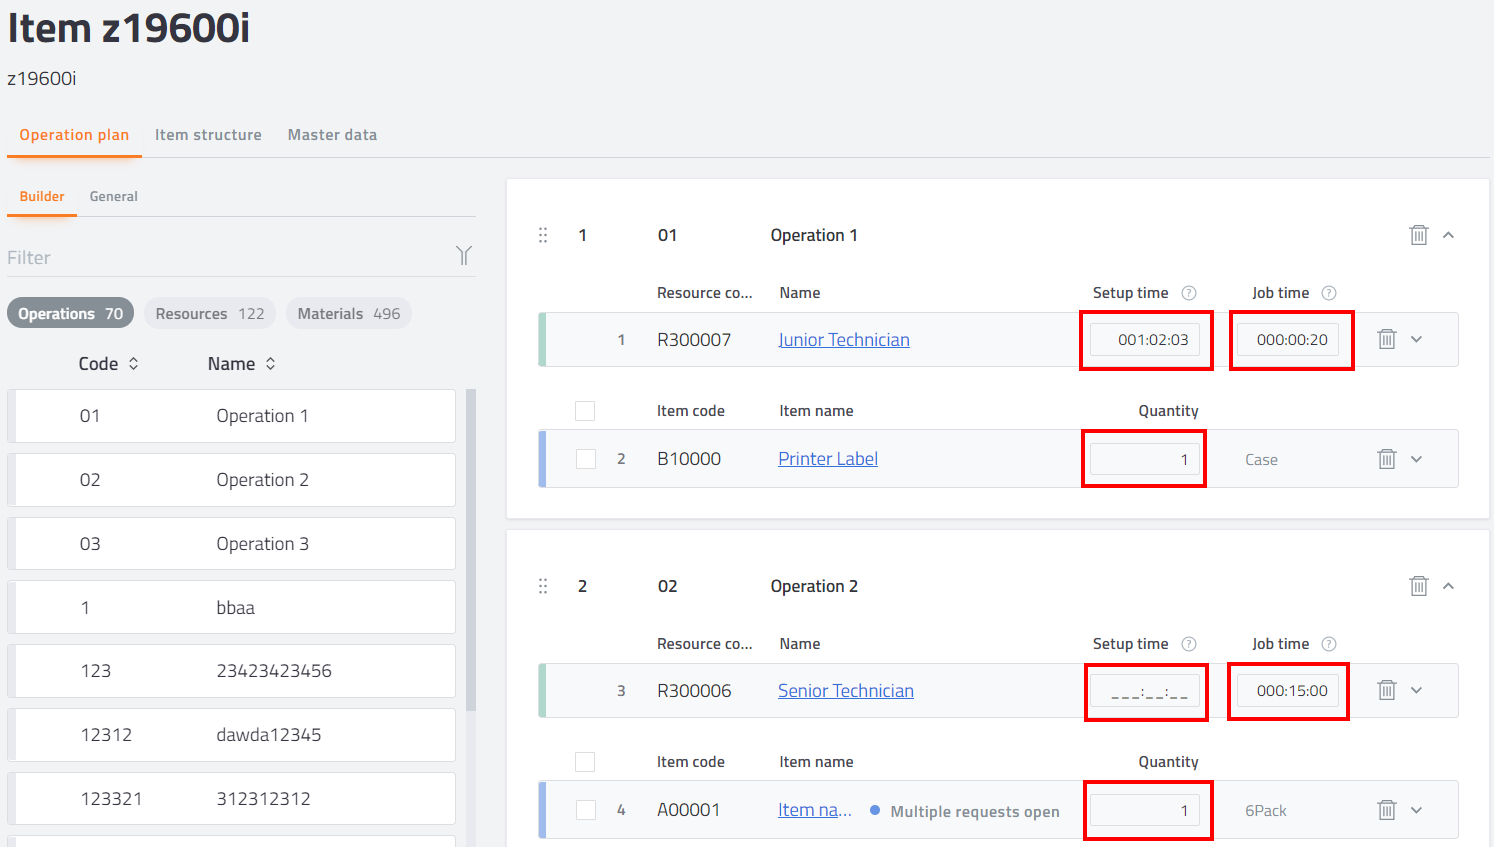
Task: Select the 03 Operation 3 list row
Action: [x=231, y=544]
